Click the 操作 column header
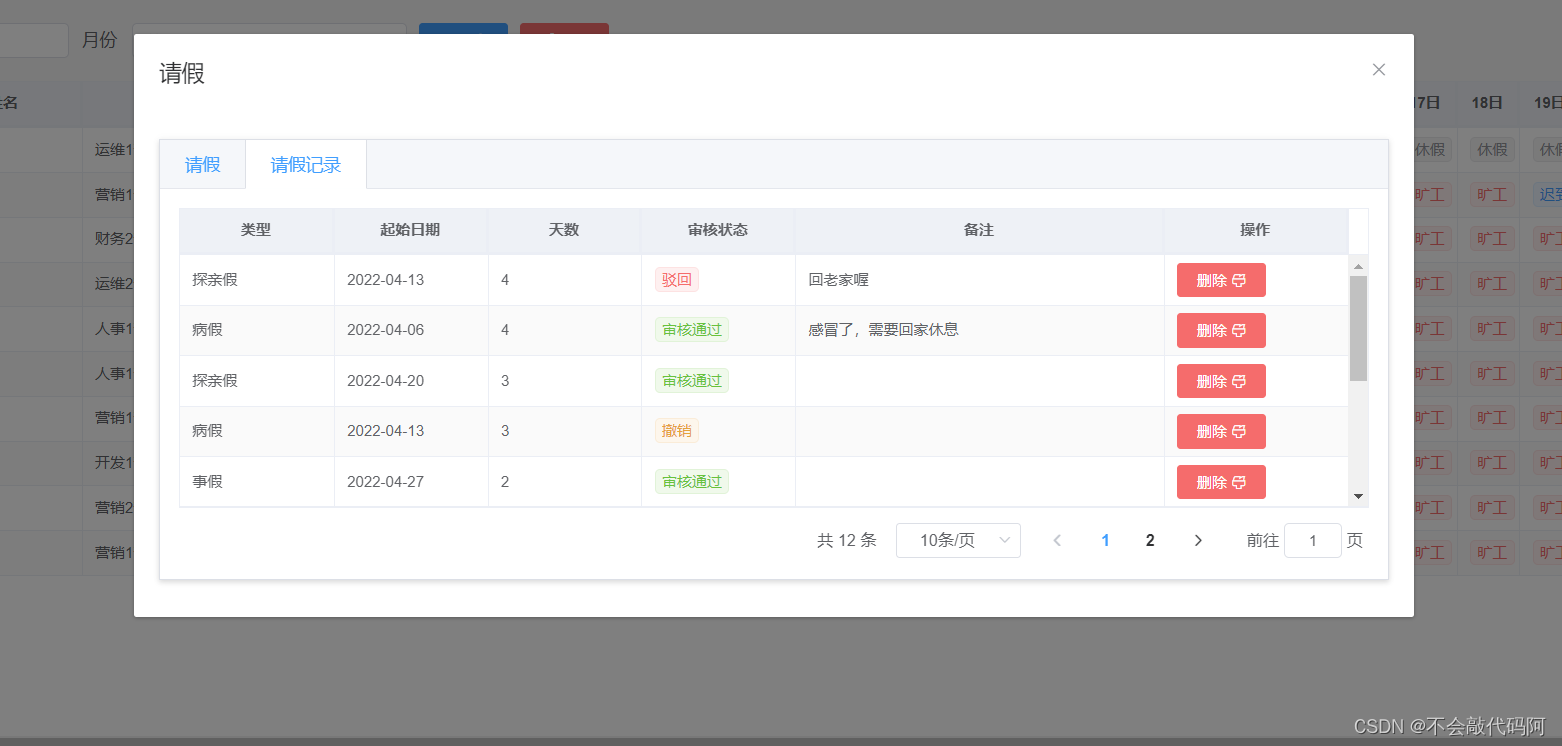This screenshot has width=1562, height=746. click(1255, 230)
